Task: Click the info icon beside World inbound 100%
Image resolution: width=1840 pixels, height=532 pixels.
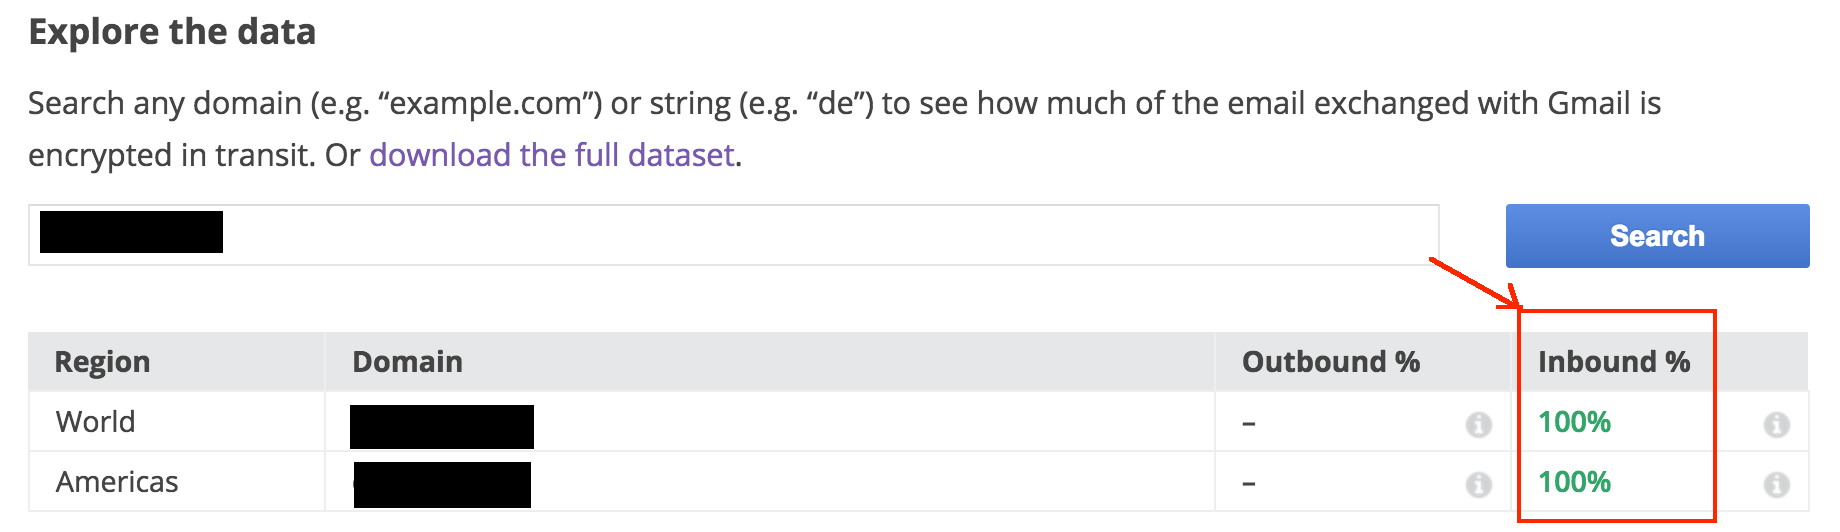Action: tap(1776, 424)
